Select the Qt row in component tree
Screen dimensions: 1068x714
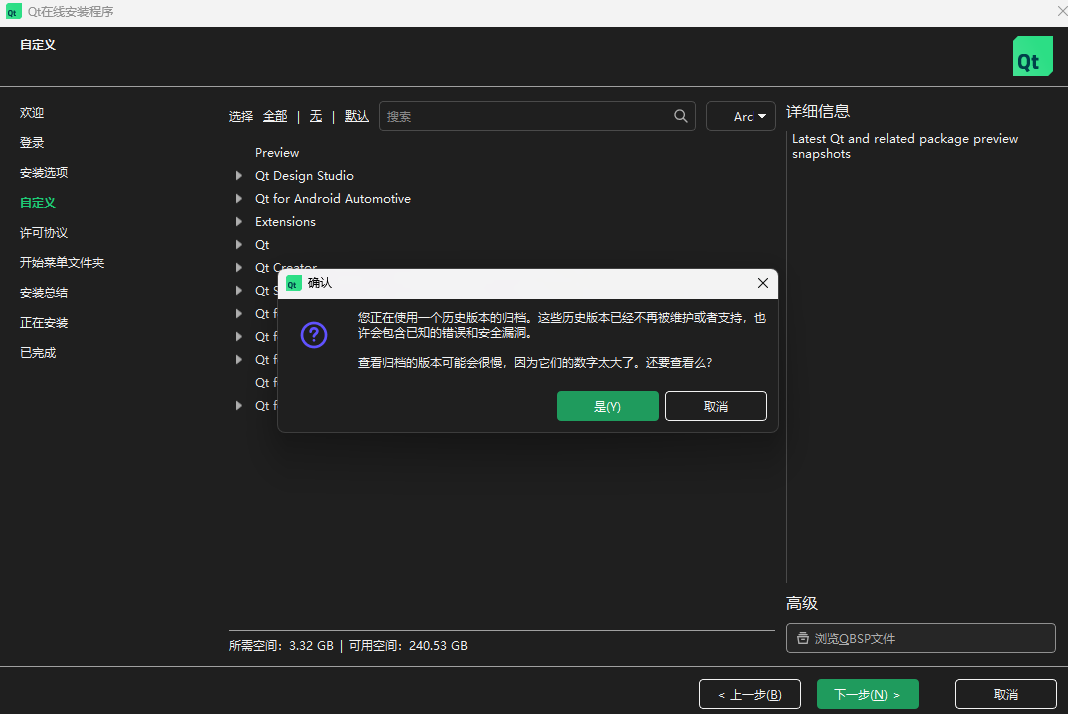pos(262,245)
